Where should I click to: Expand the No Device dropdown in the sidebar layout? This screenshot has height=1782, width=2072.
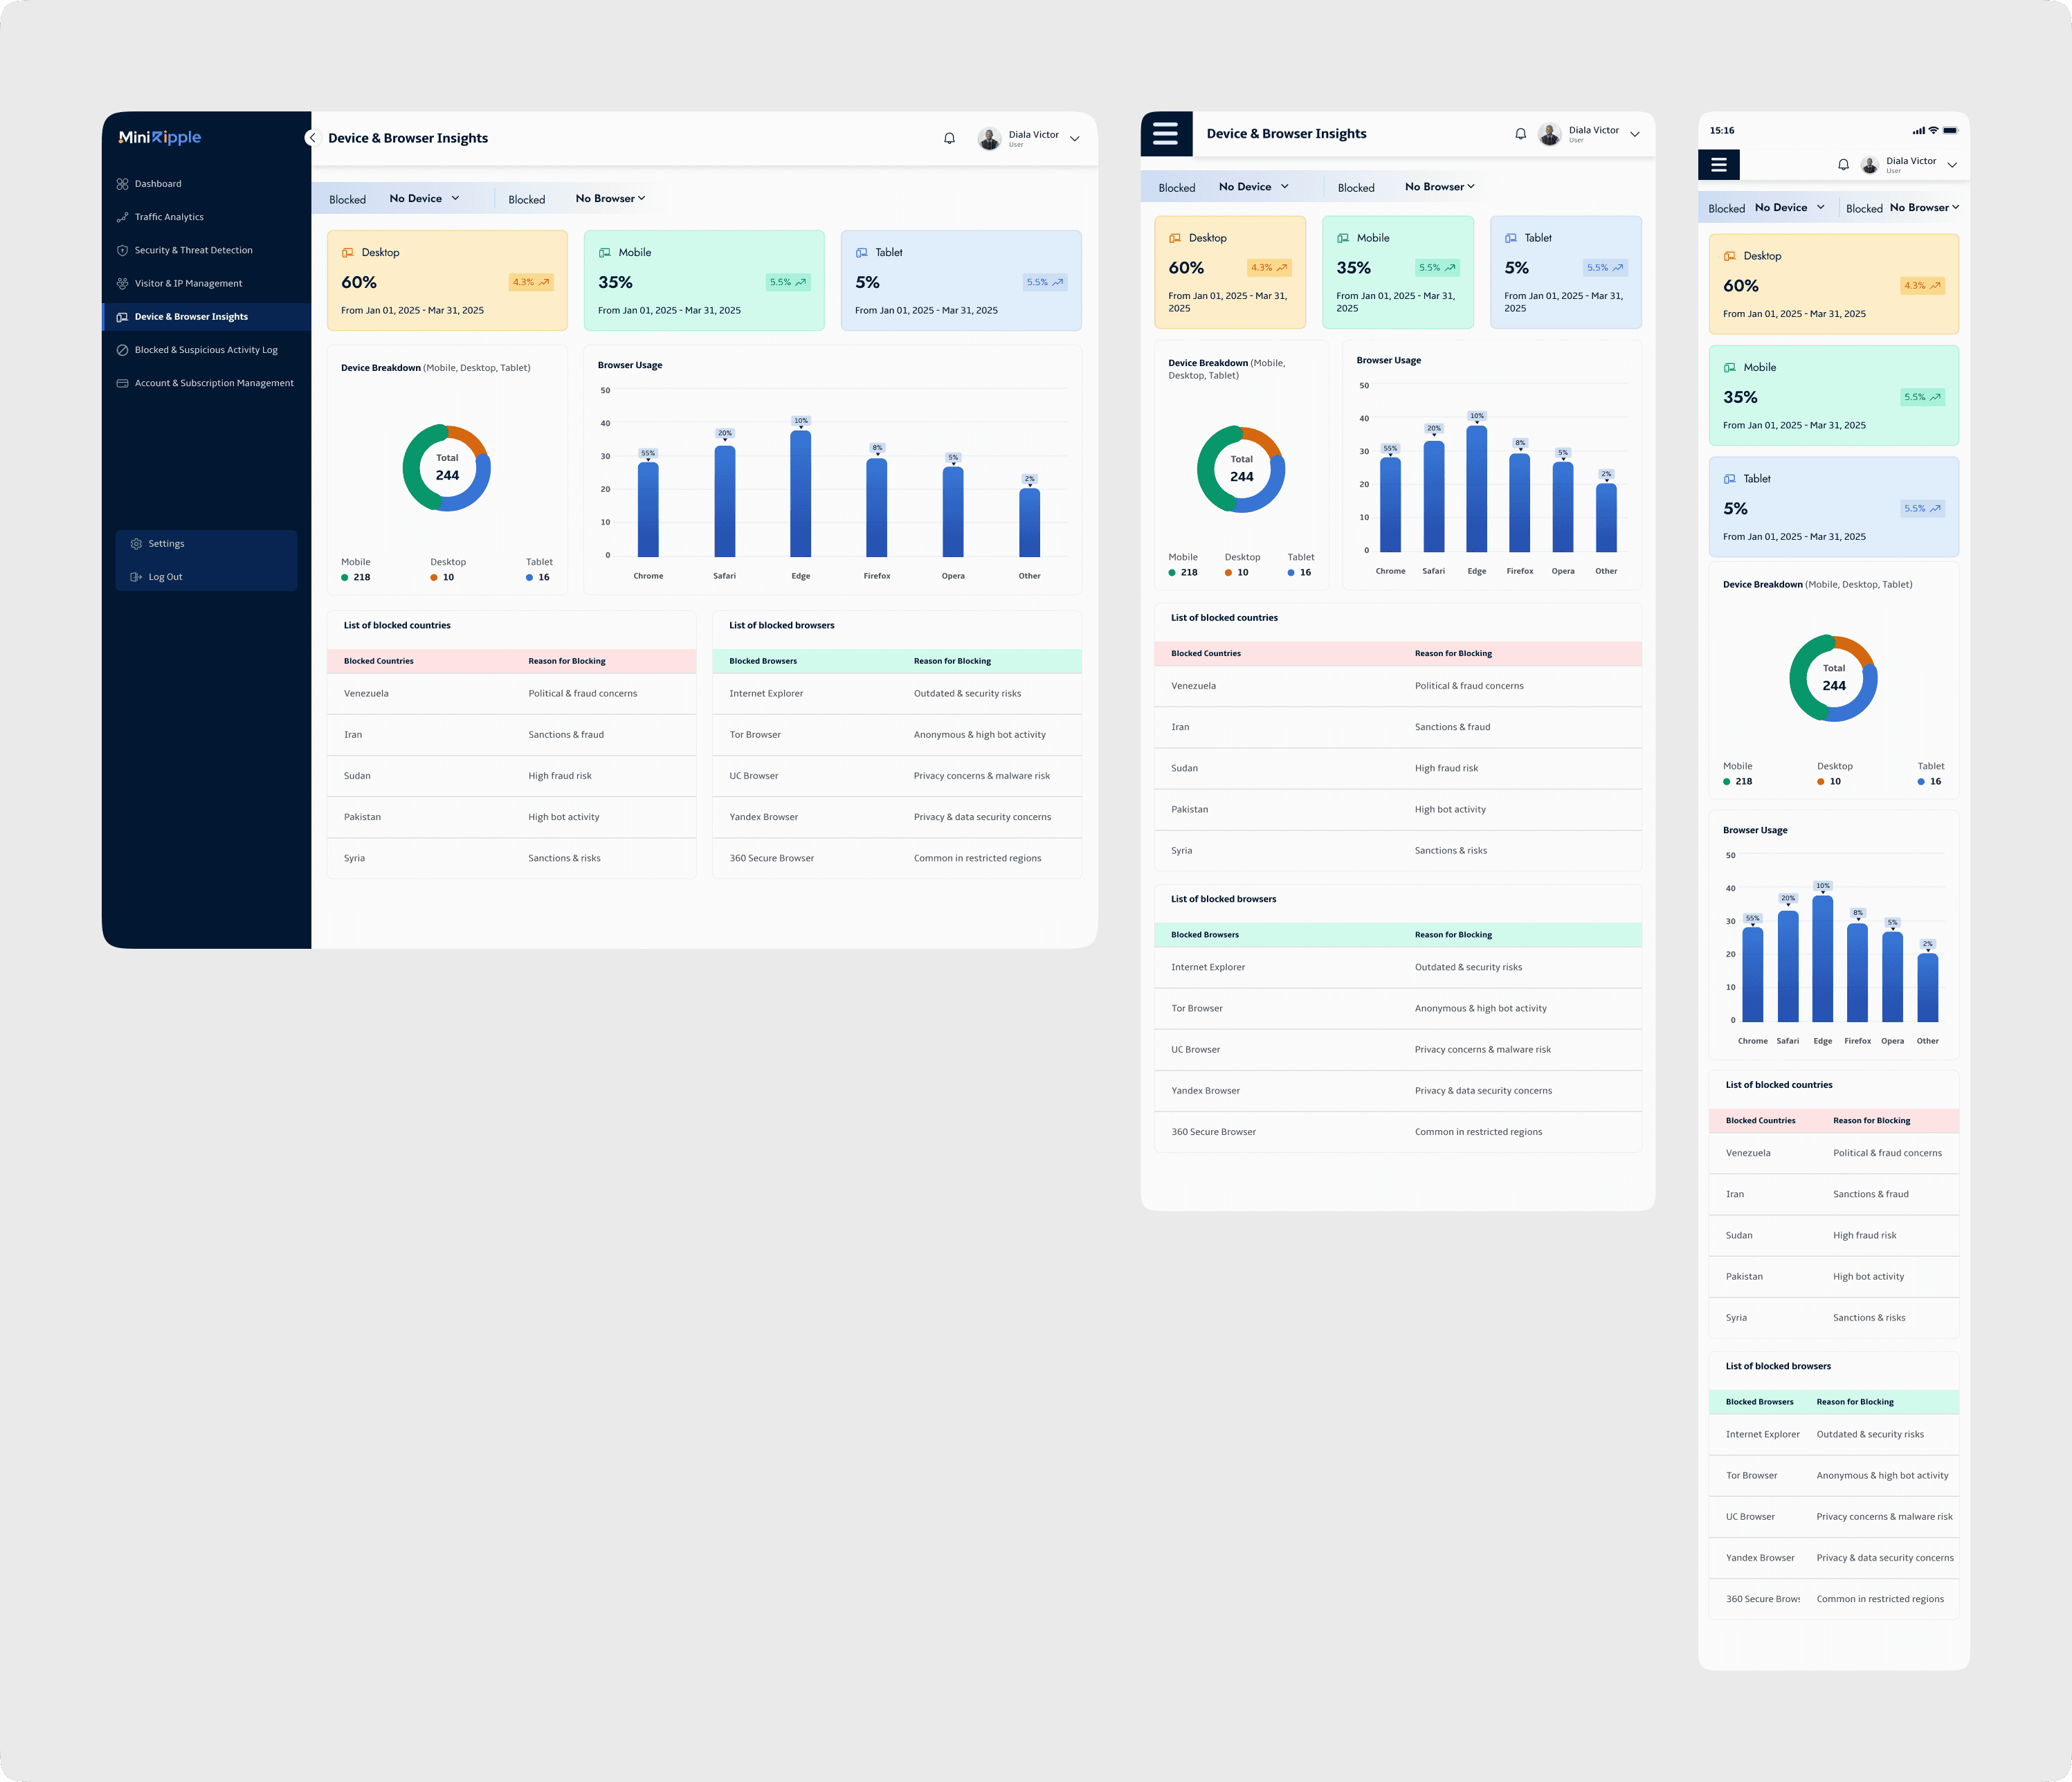(x=424, y=199)
